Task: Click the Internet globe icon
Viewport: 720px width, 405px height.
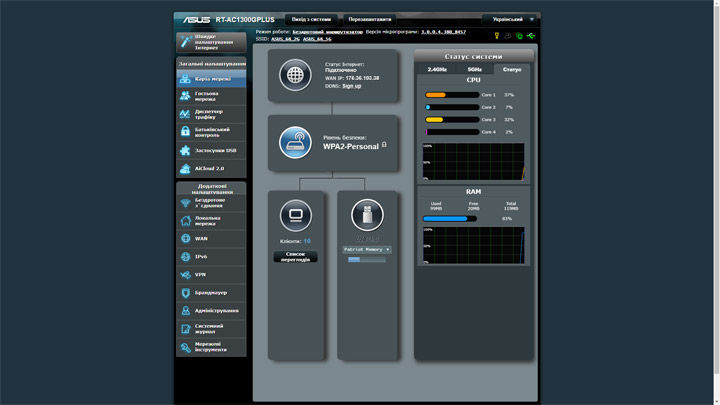Action: point(295,75)
